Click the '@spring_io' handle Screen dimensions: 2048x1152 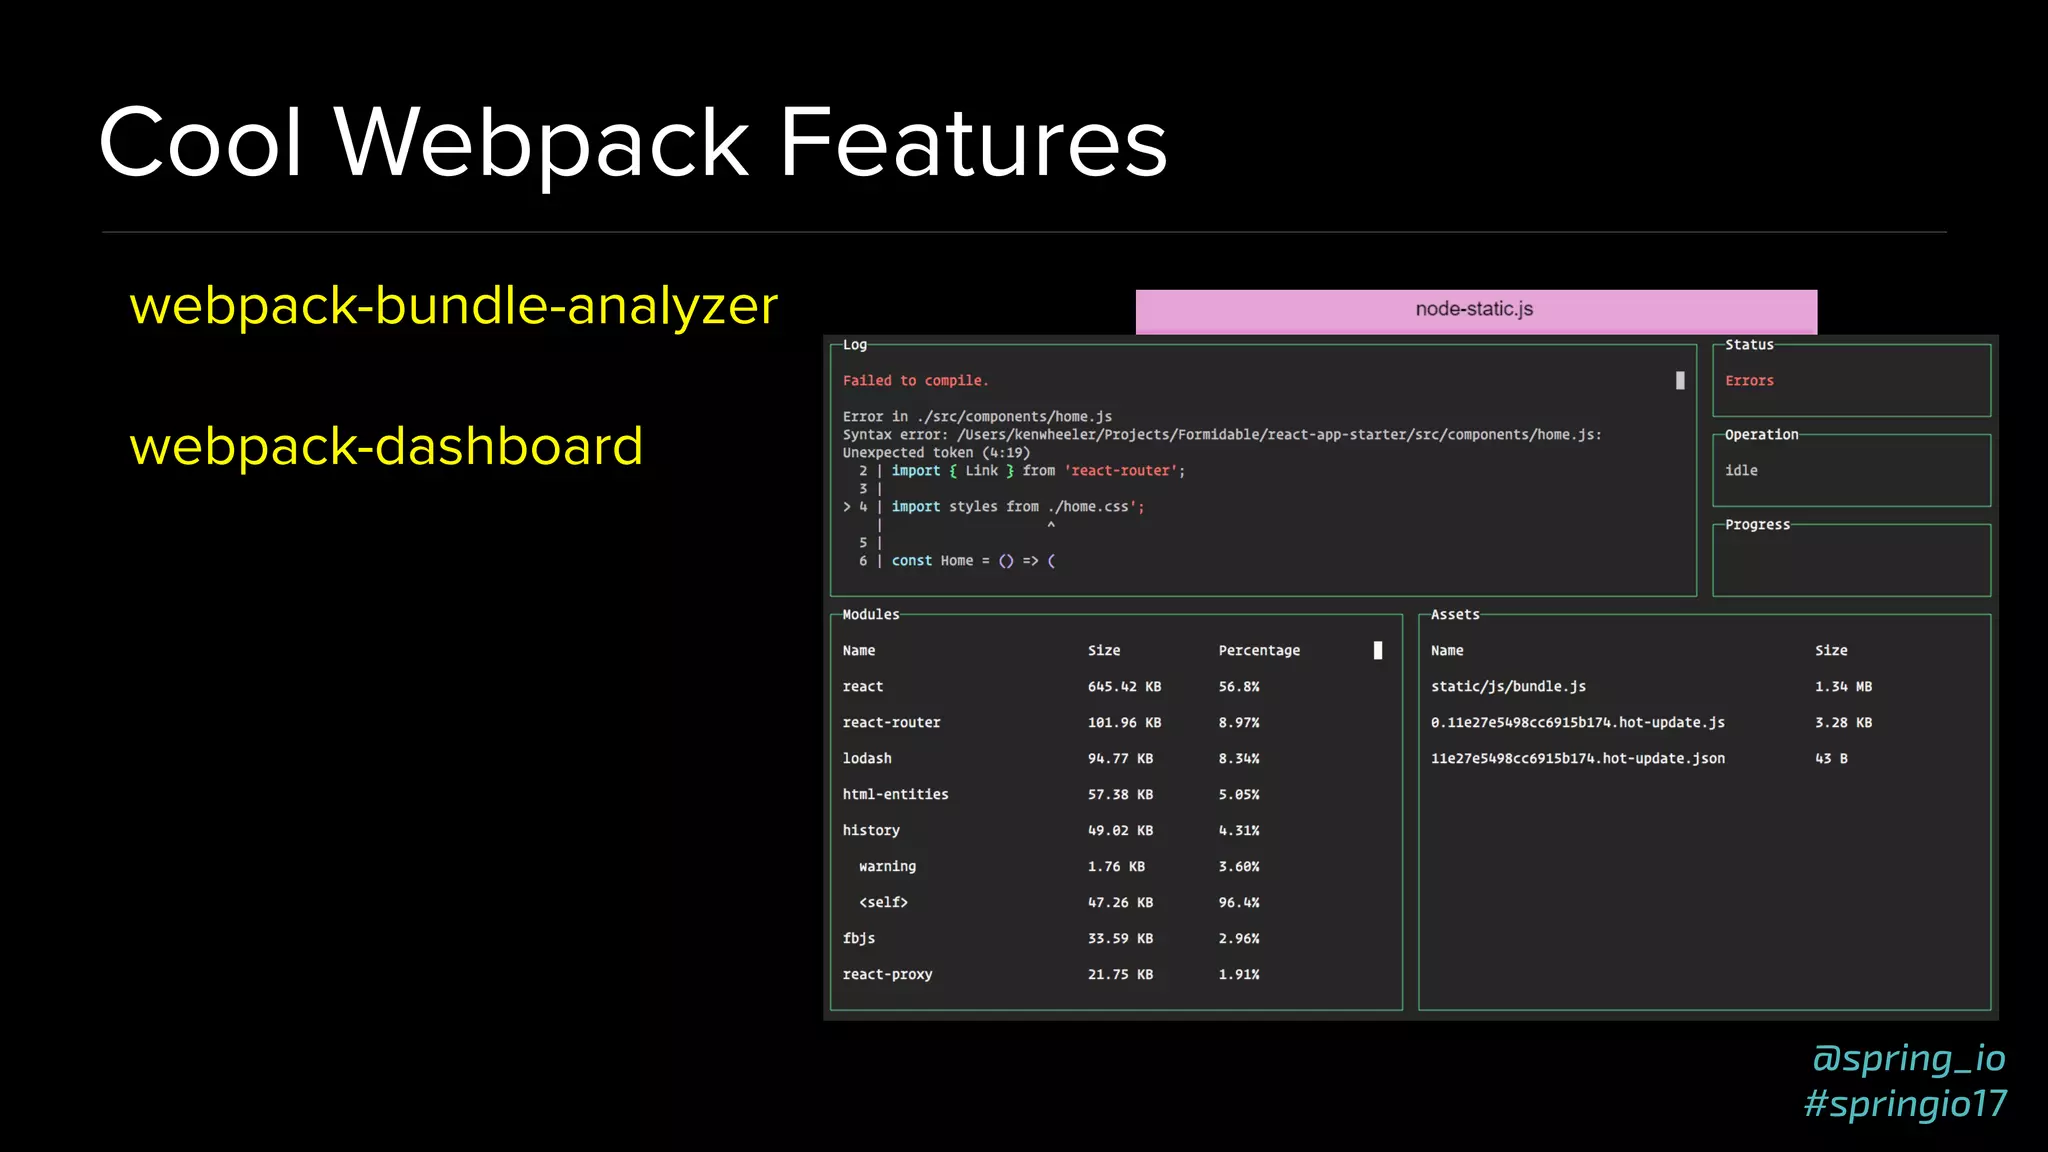point(1908,1058)
